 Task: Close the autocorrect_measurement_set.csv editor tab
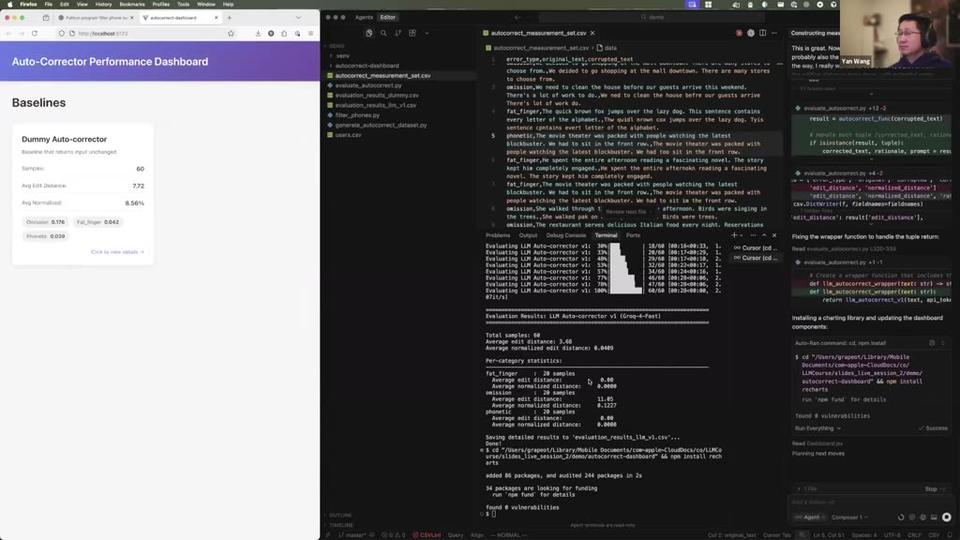coord(593,33)
